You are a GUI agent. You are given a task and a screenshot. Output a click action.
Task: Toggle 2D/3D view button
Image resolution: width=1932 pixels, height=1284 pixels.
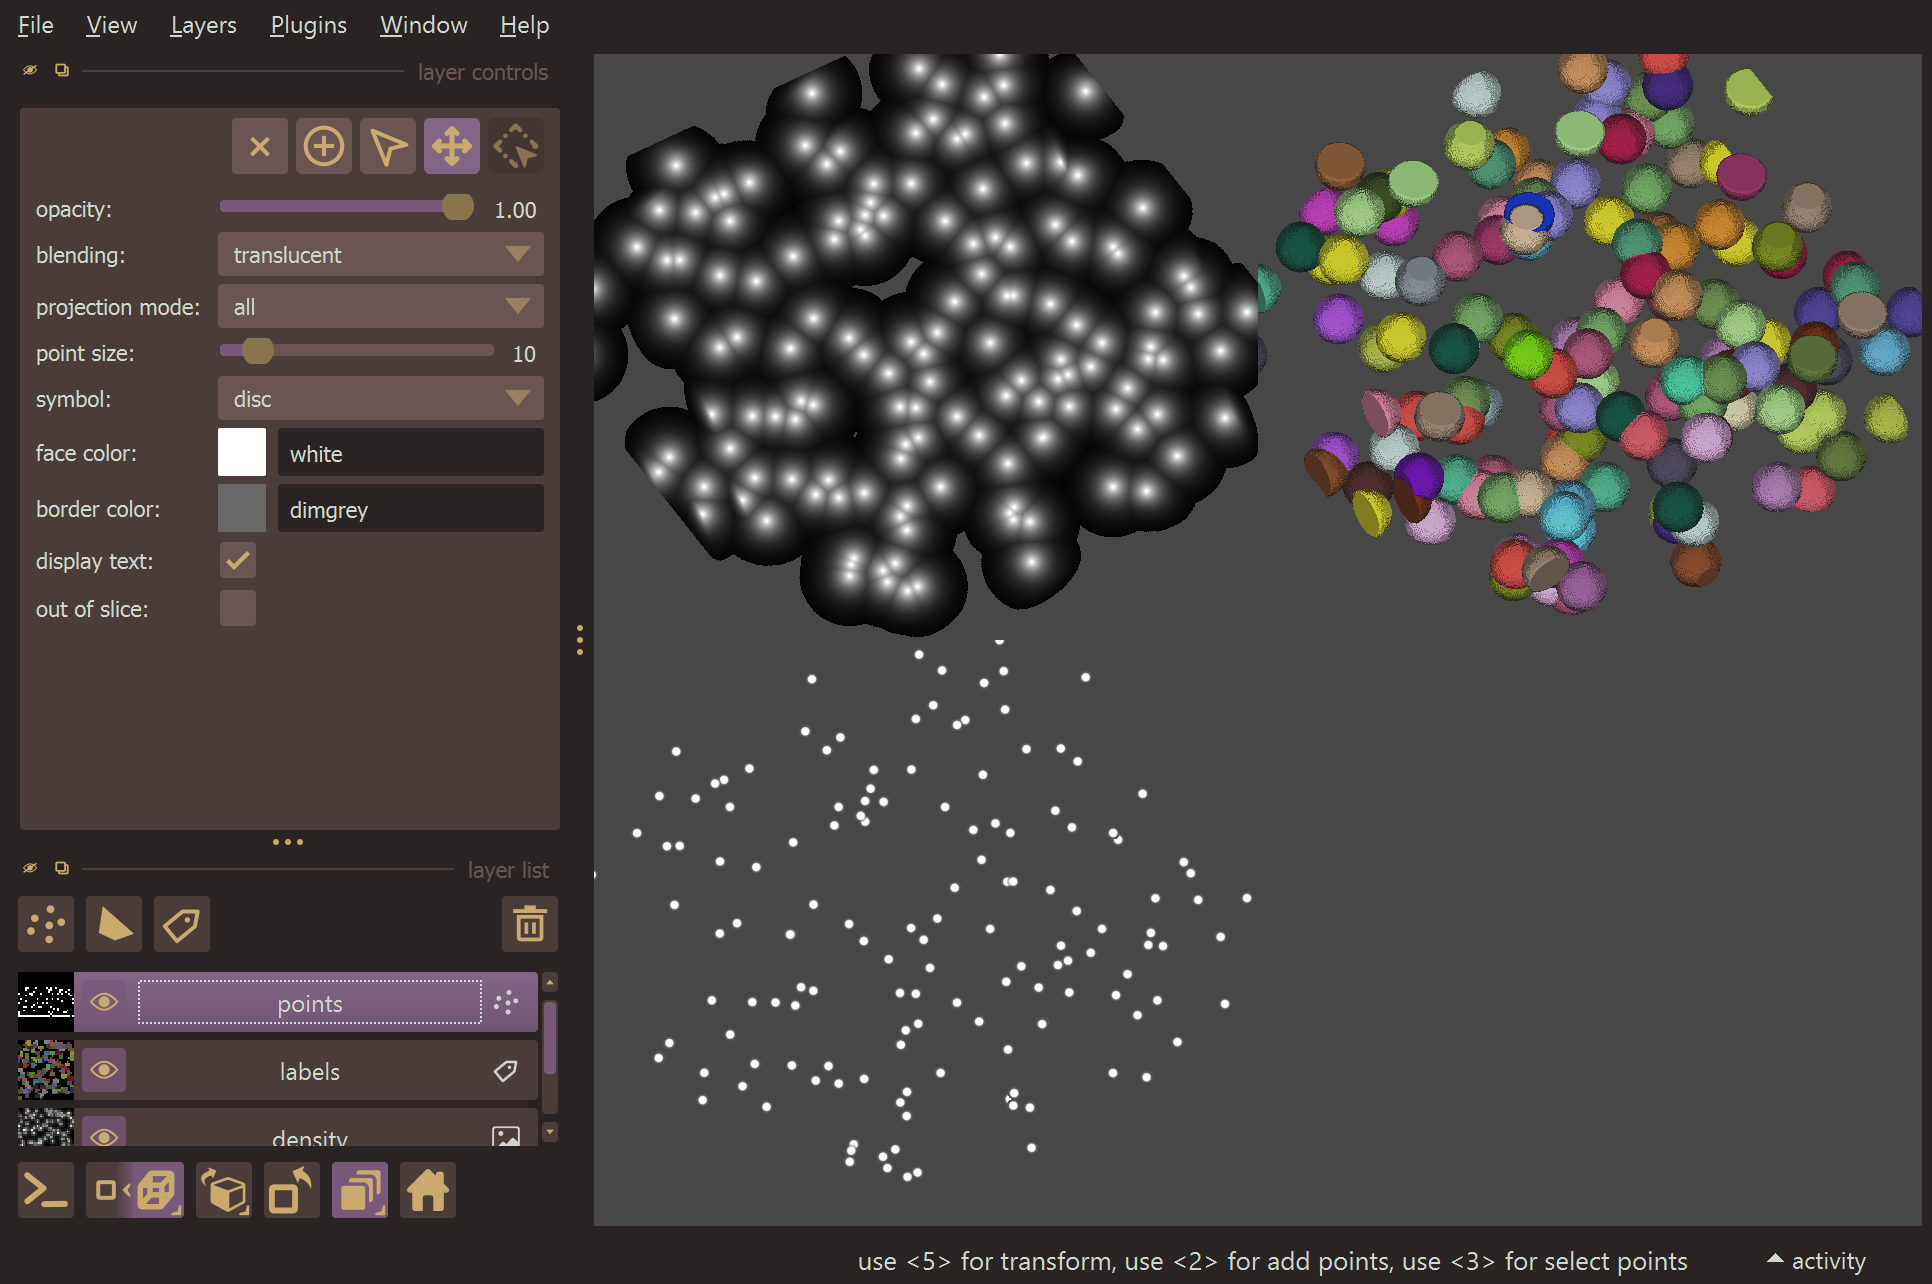click(135, 1190)
